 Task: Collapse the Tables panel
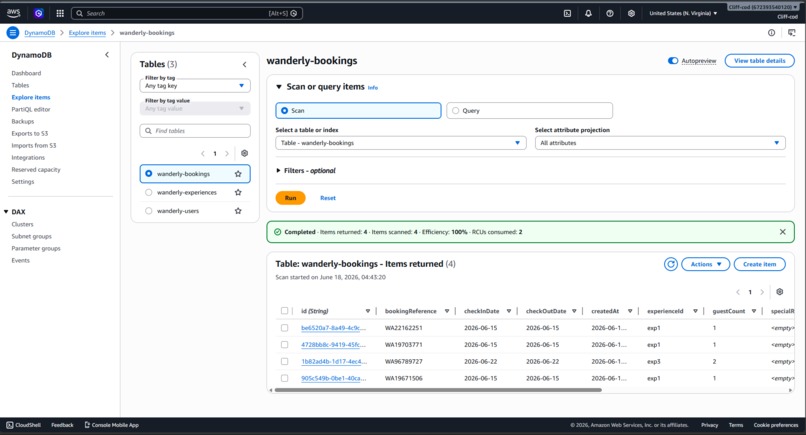[244, 64]
